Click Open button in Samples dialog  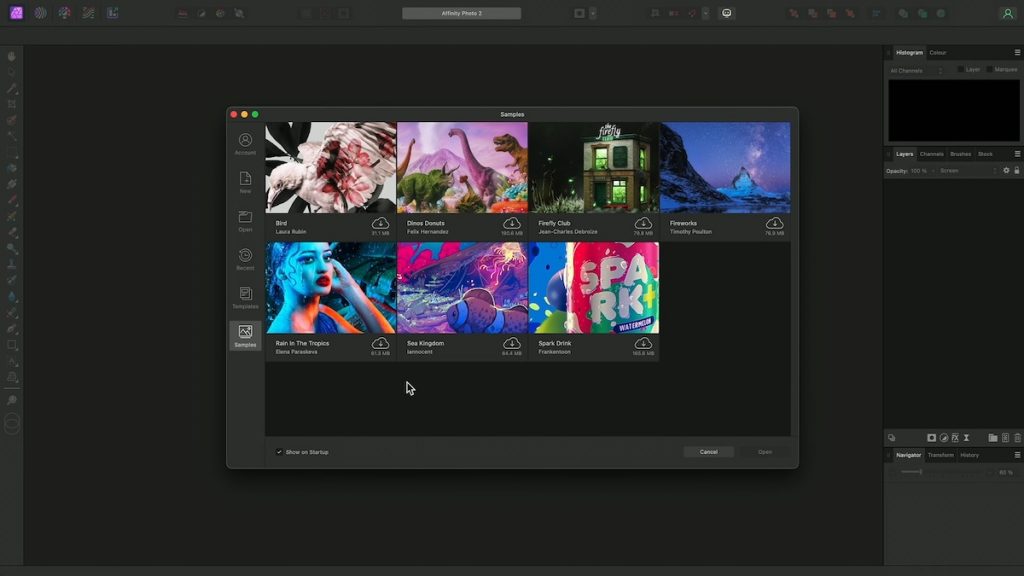(765, 452)
